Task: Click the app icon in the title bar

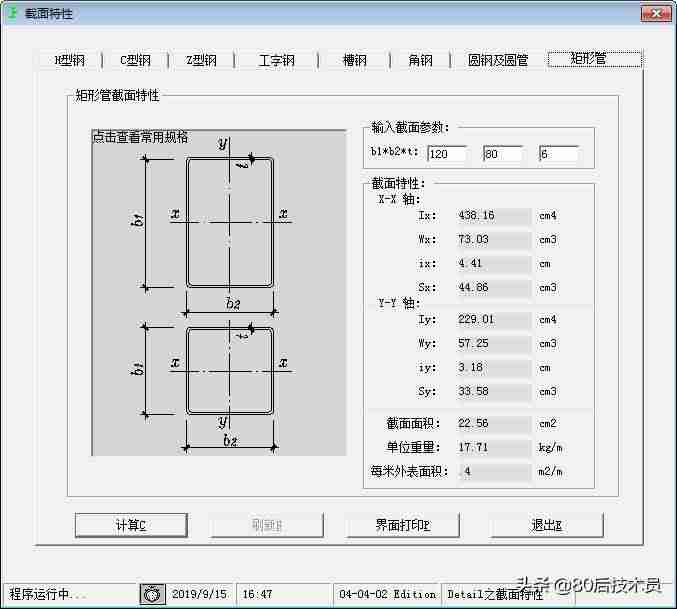Action: [x=13, y=13]
